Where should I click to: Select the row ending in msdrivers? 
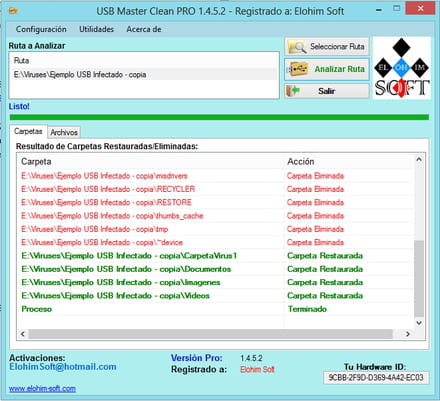pyautogui.click(x=216, y=176)
